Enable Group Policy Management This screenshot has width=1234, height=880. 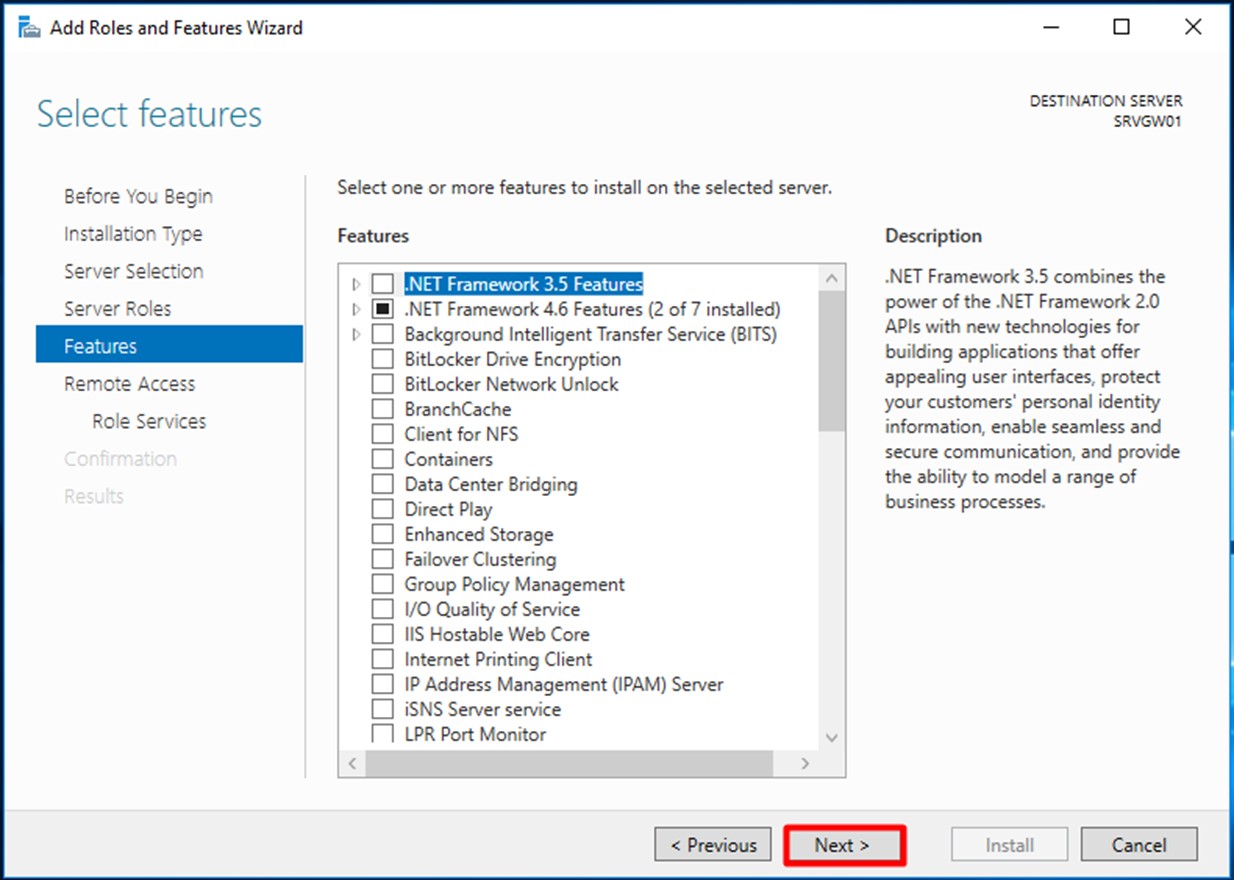tap(382, 583)
